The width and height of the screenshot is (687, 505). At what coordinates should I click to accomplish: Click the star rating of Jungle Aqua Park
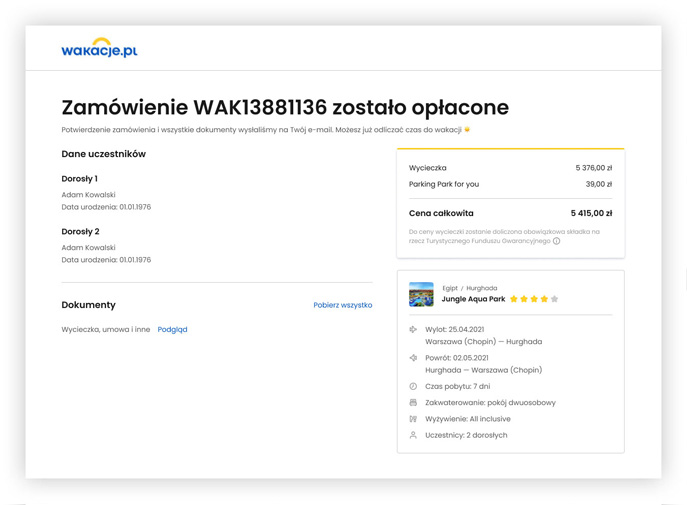tap(534, 299)
